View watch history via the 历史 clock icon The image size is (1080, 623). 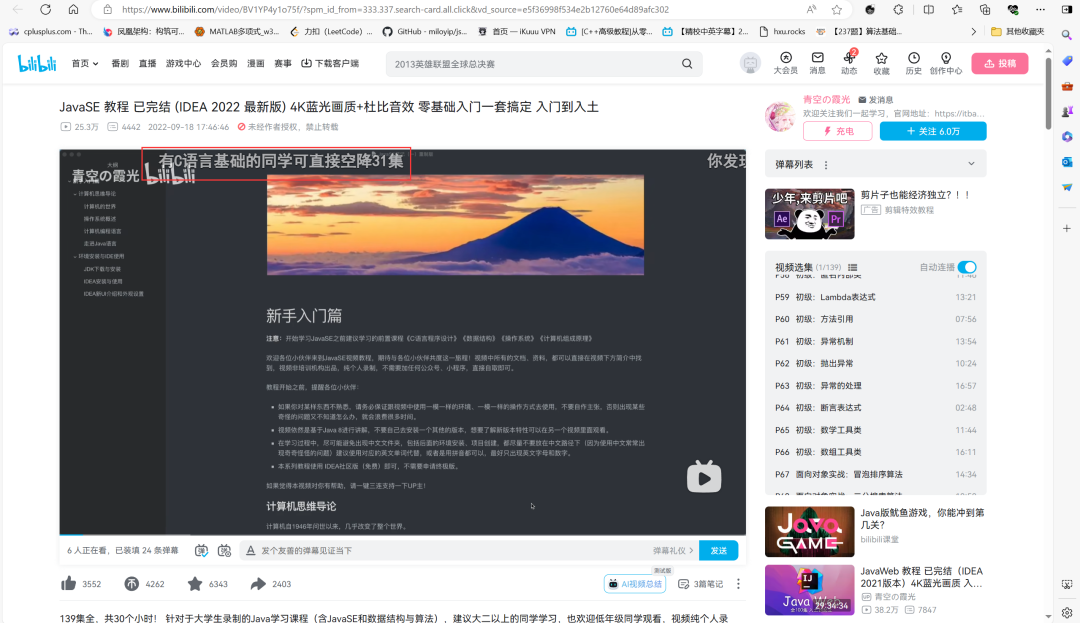tap(913, 62)
